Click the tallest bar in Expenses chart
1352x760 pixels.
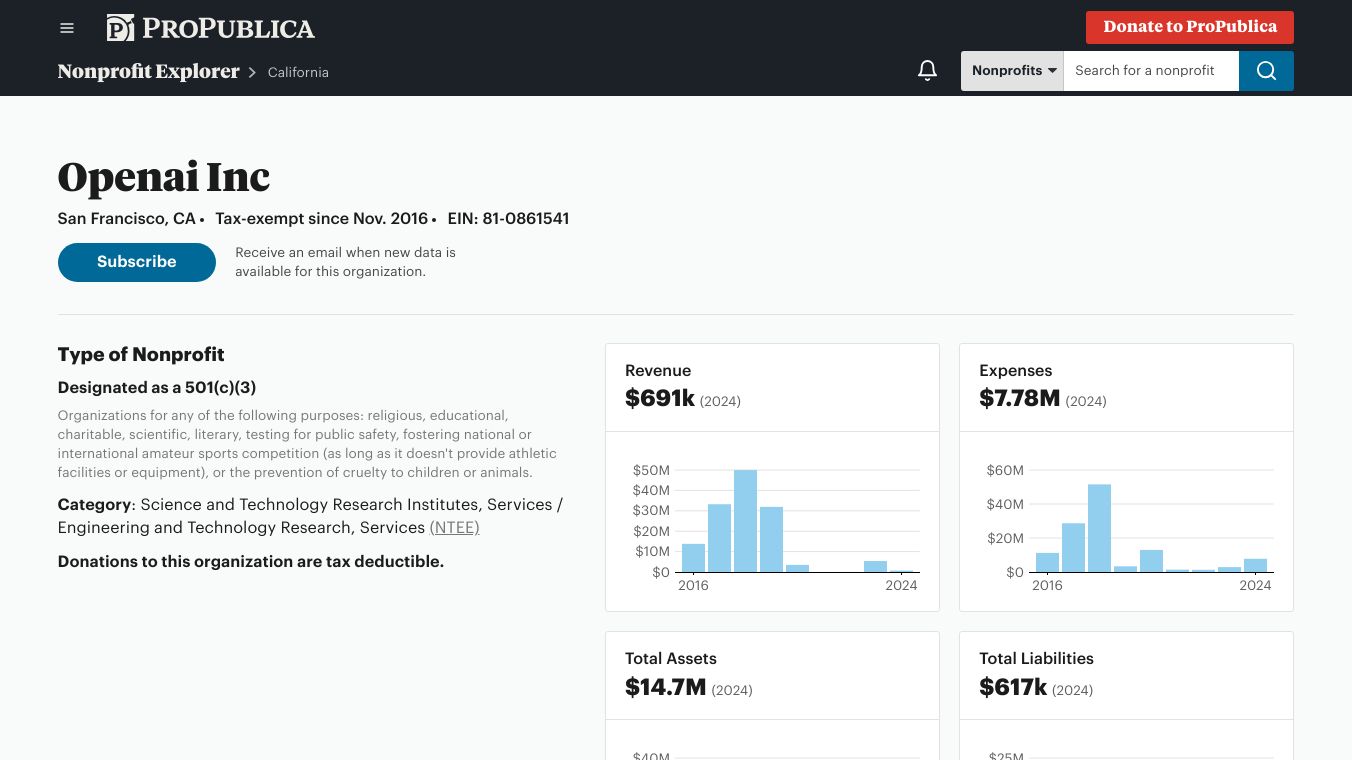pos(1099,528)
